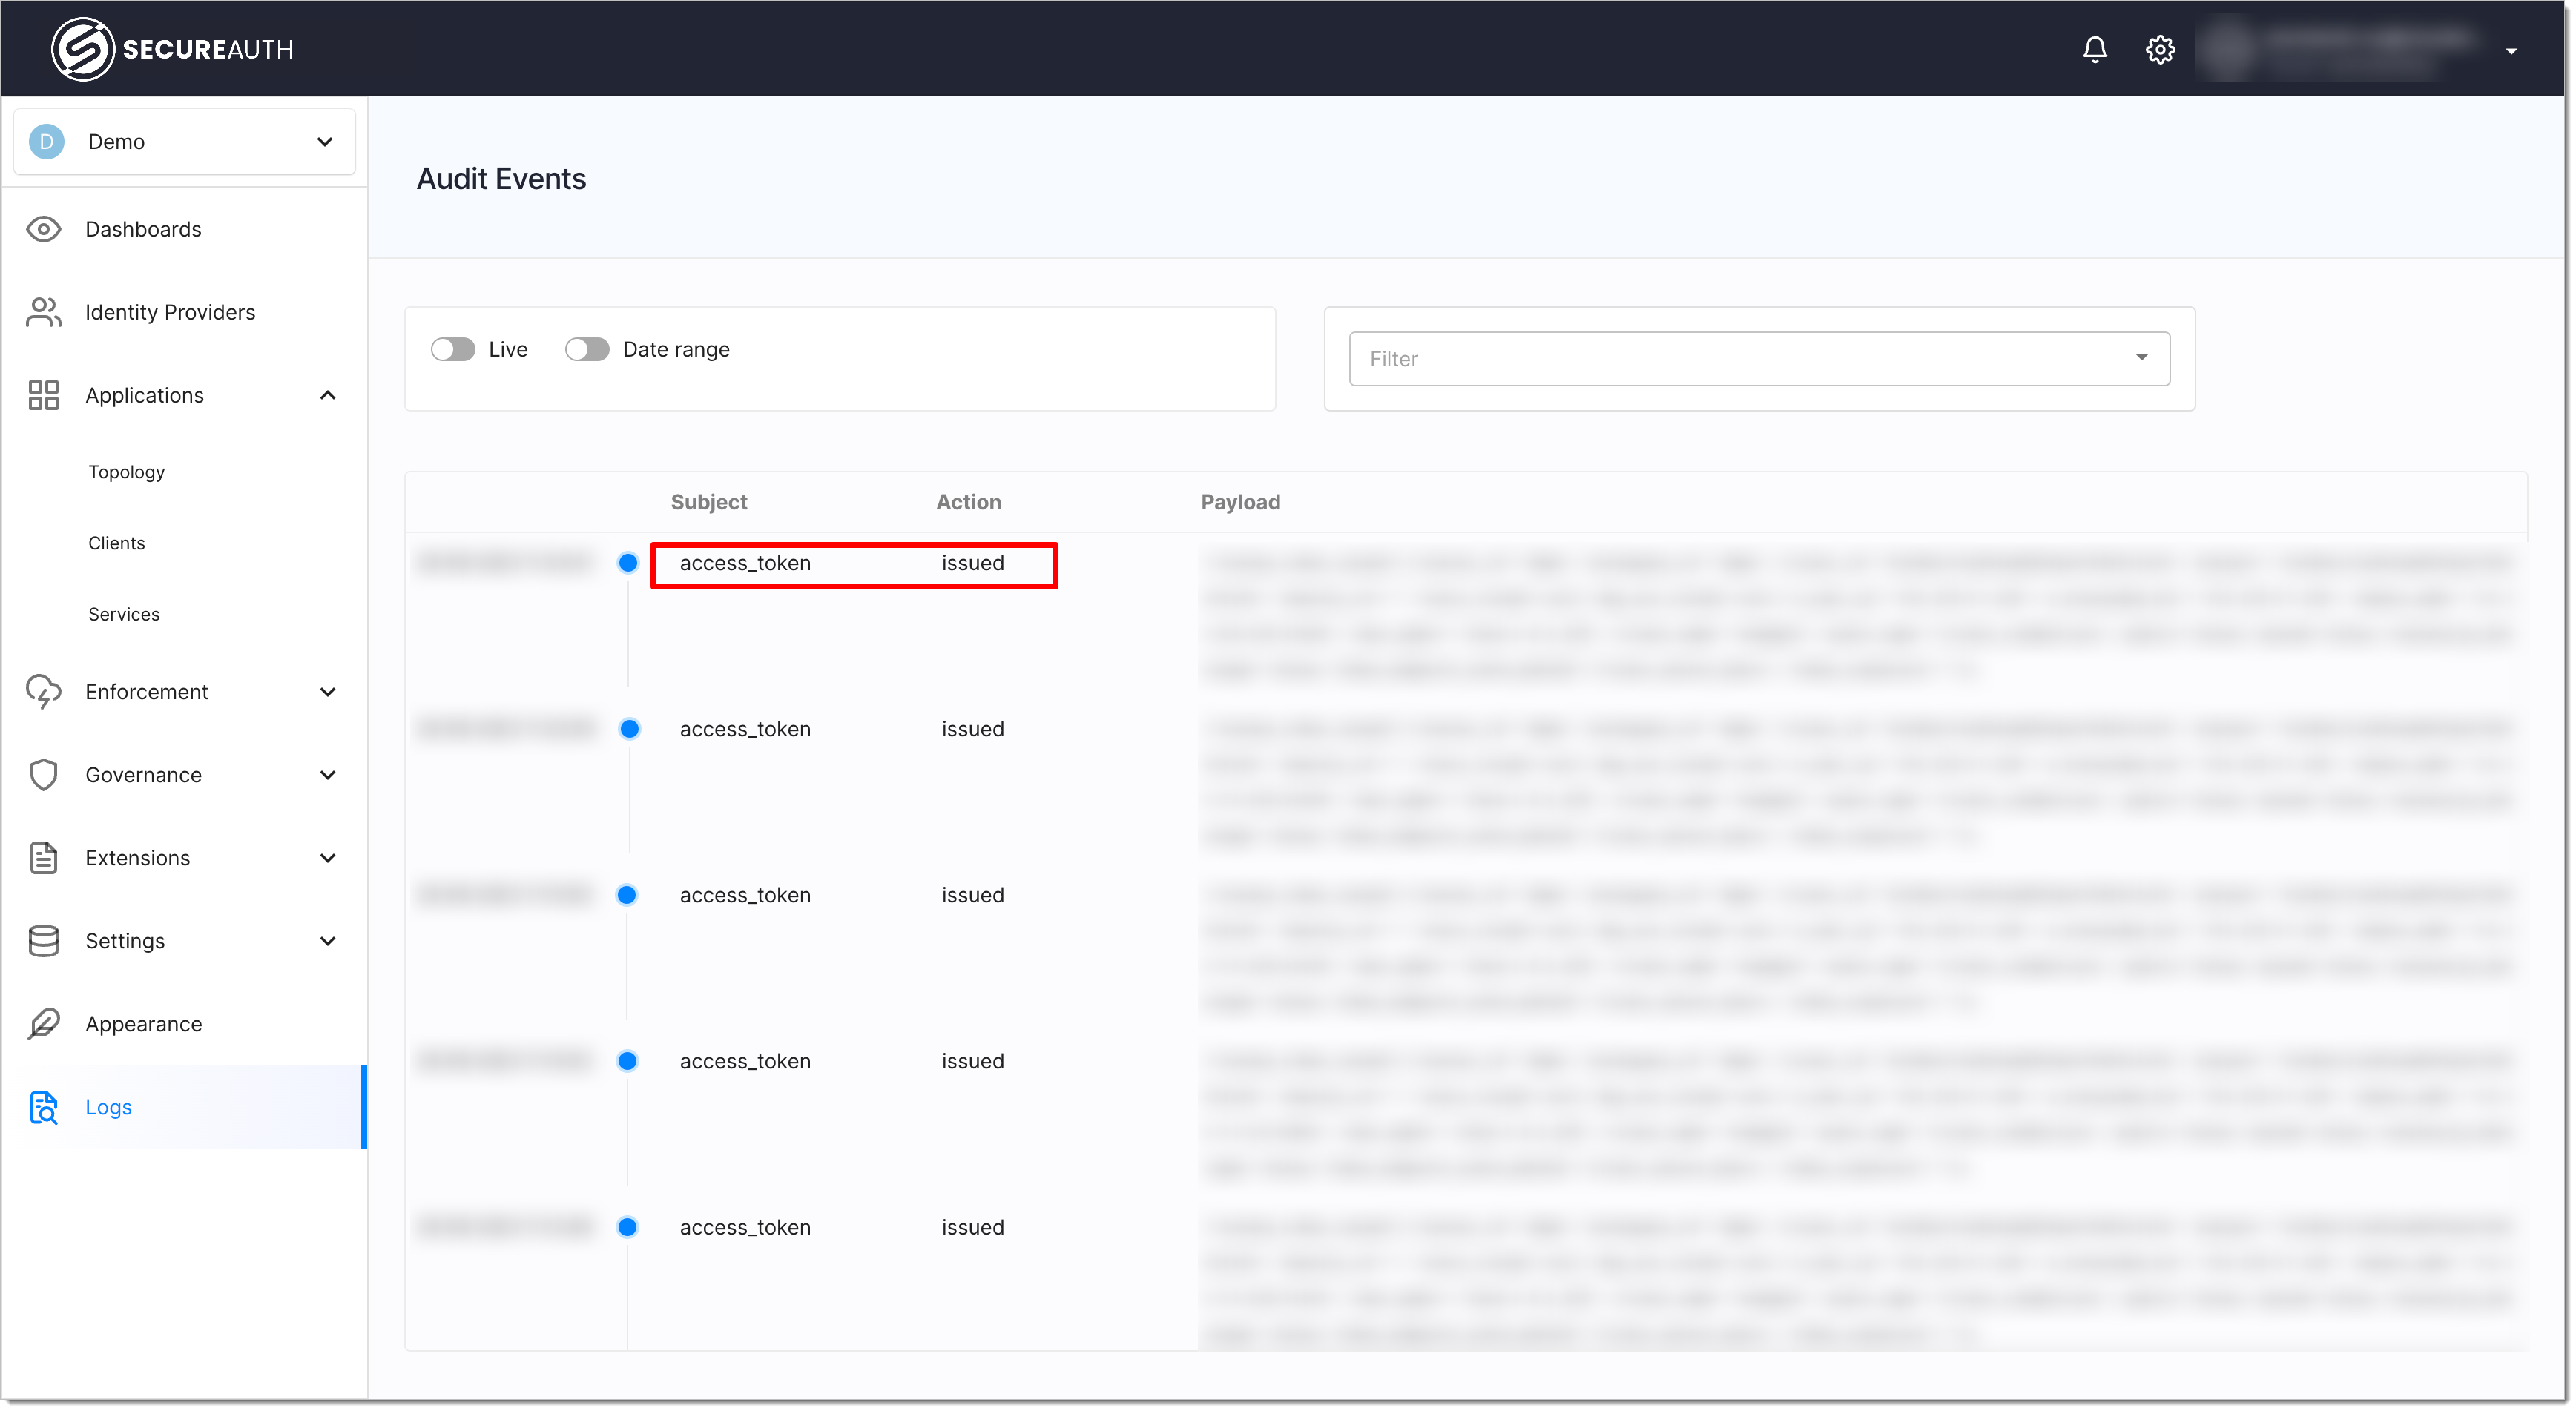This screenshot has width=2576, height=1411.
Task: Click the Demo account dropdown
Action: [x=182, y=141]
